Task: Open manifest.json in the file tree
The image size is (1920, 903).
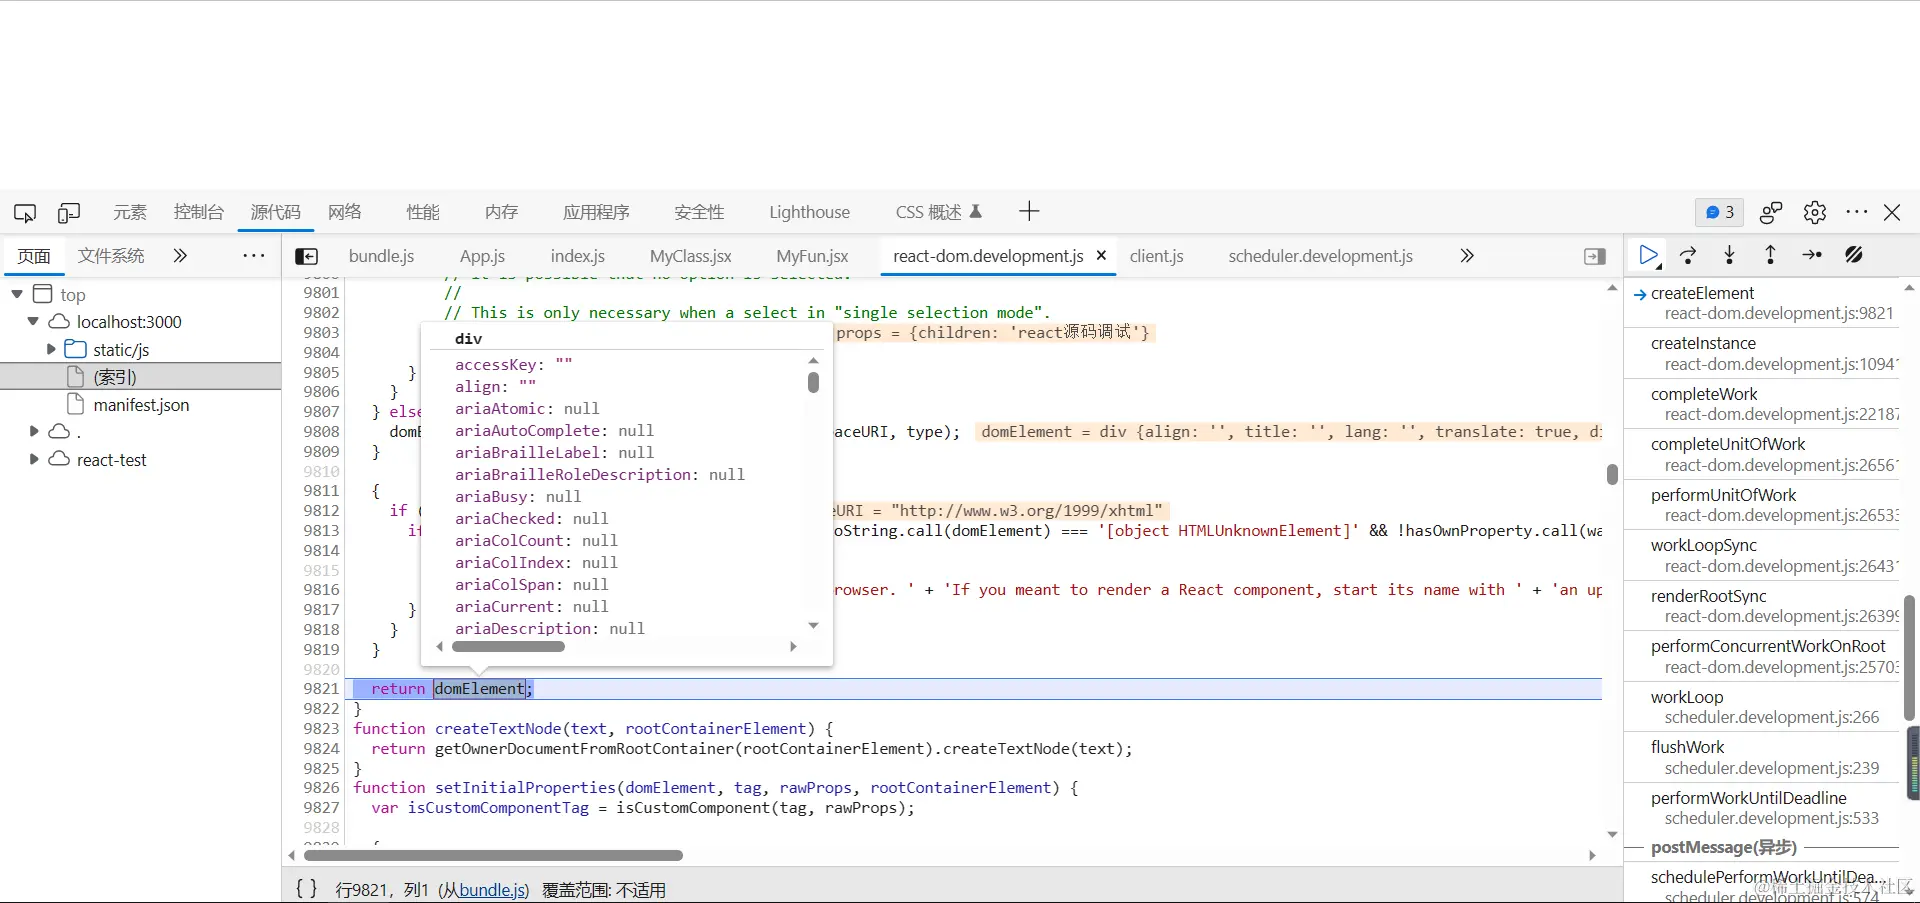Action: pyautogui.click(x=141, y=405)
